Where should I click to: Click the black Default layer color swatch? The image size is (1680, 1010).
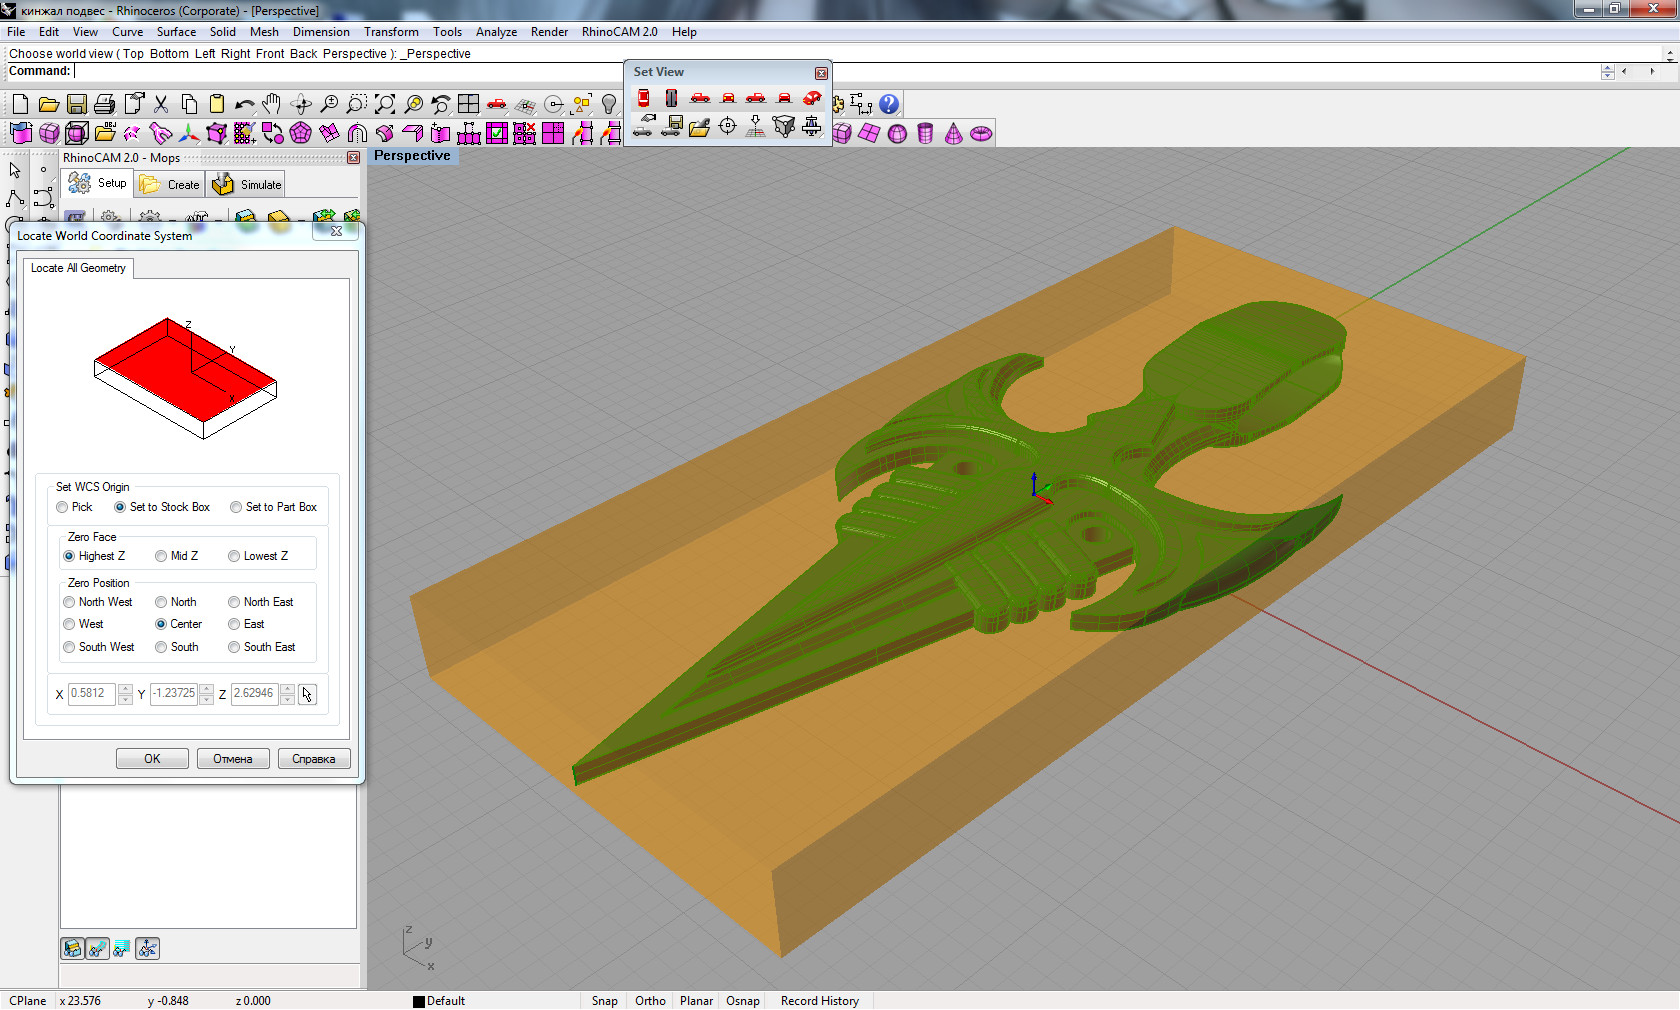(419, 1001)
